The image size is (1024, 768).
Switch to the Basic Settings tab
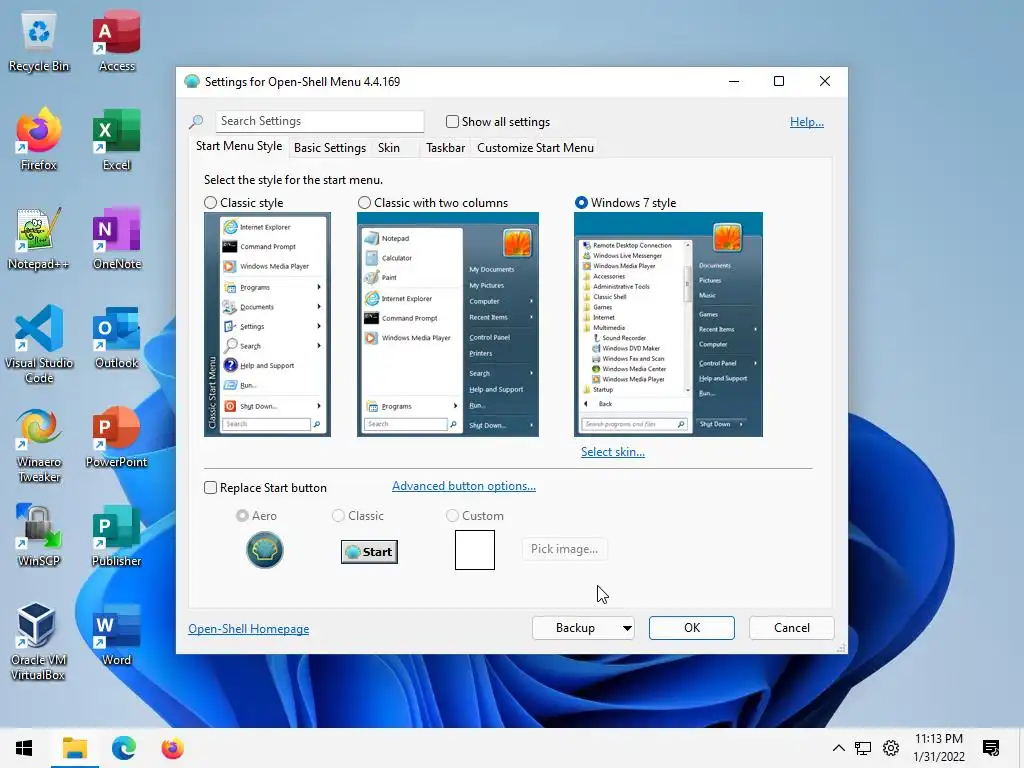pos(330,148)
